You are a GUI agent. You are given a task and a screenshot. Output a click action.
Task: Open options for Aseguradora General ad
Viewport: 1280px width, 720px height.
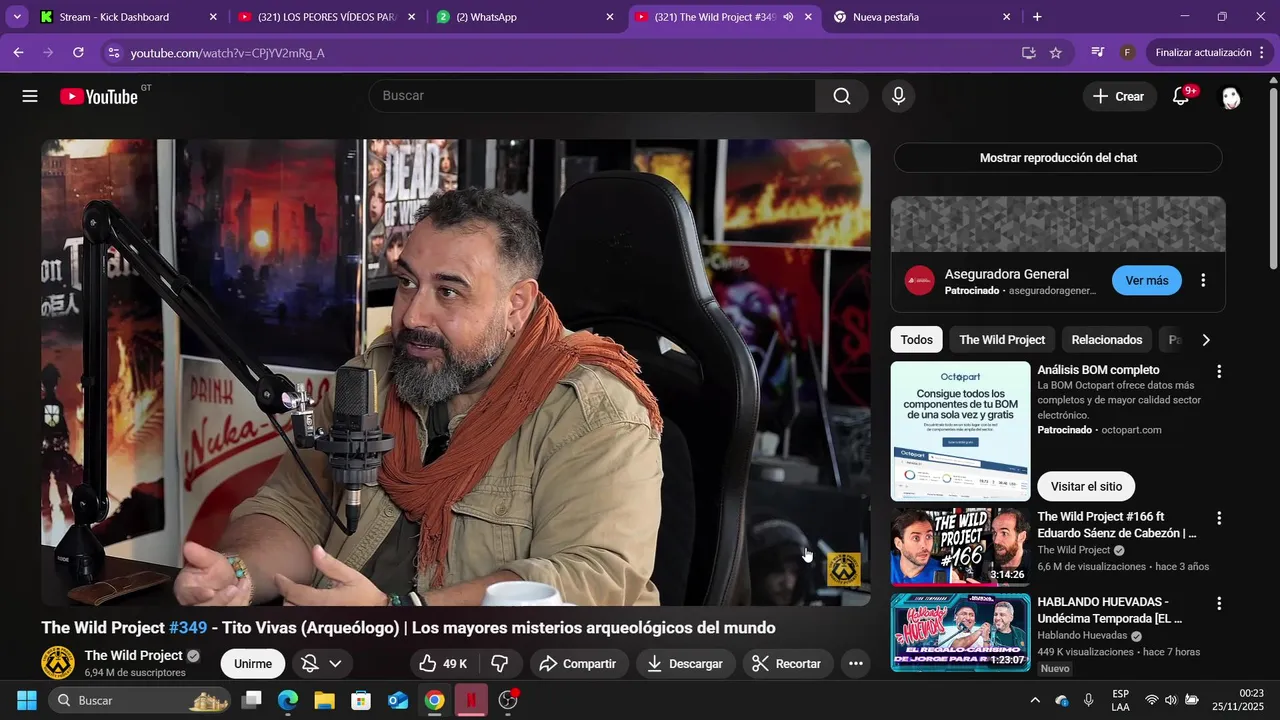point(1203,280)
